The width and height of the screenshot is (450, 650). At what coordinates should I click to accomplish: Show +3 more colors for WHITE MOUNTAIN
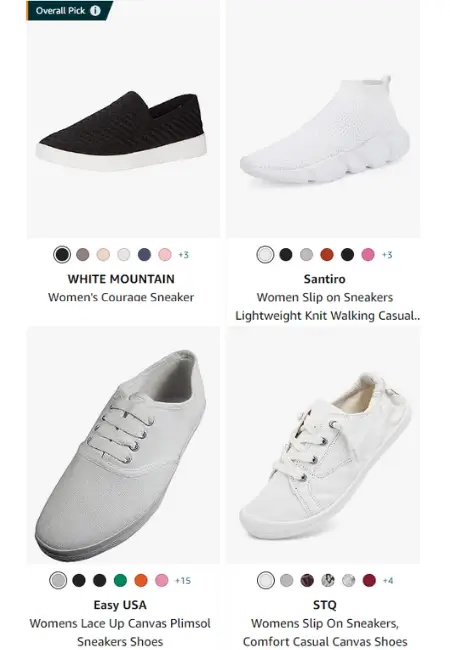point(184,255)
